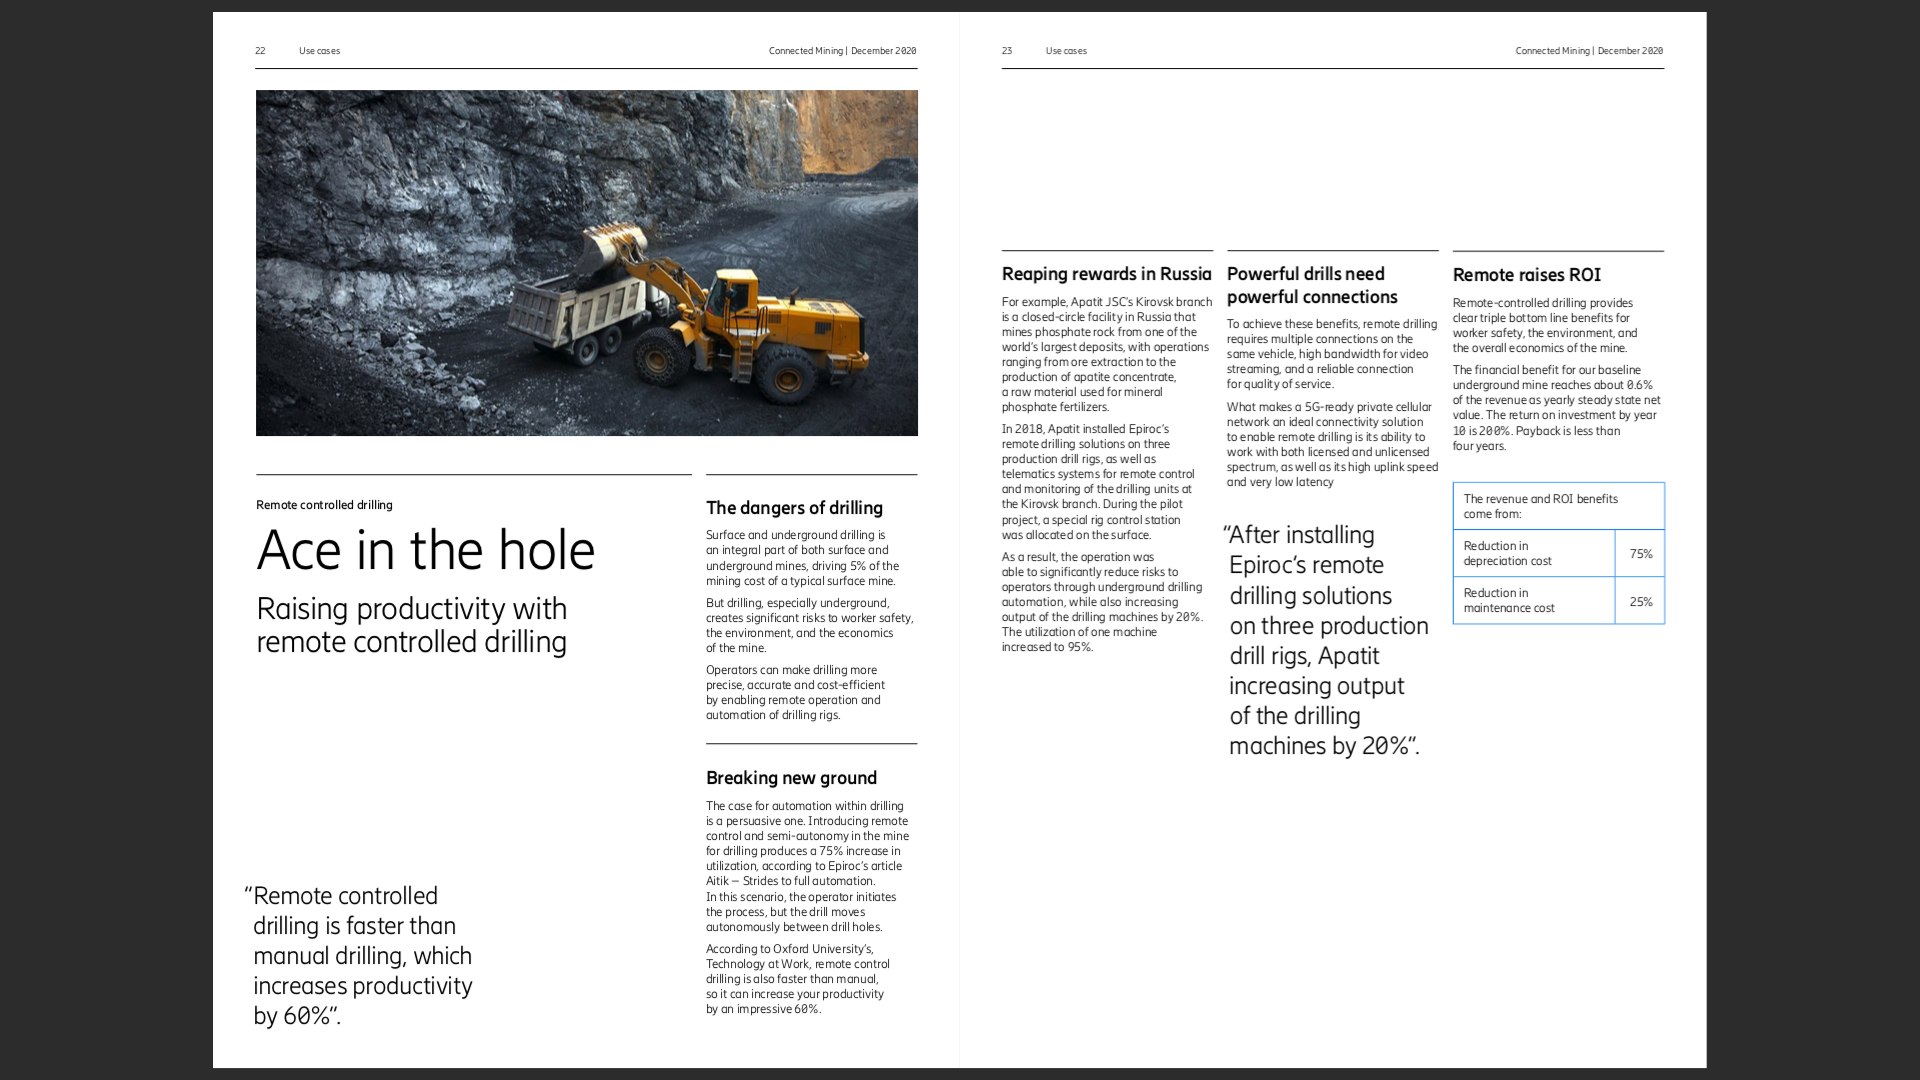Click the 'Ace in the hole' headline
1920x1080 pixels.
426,550
